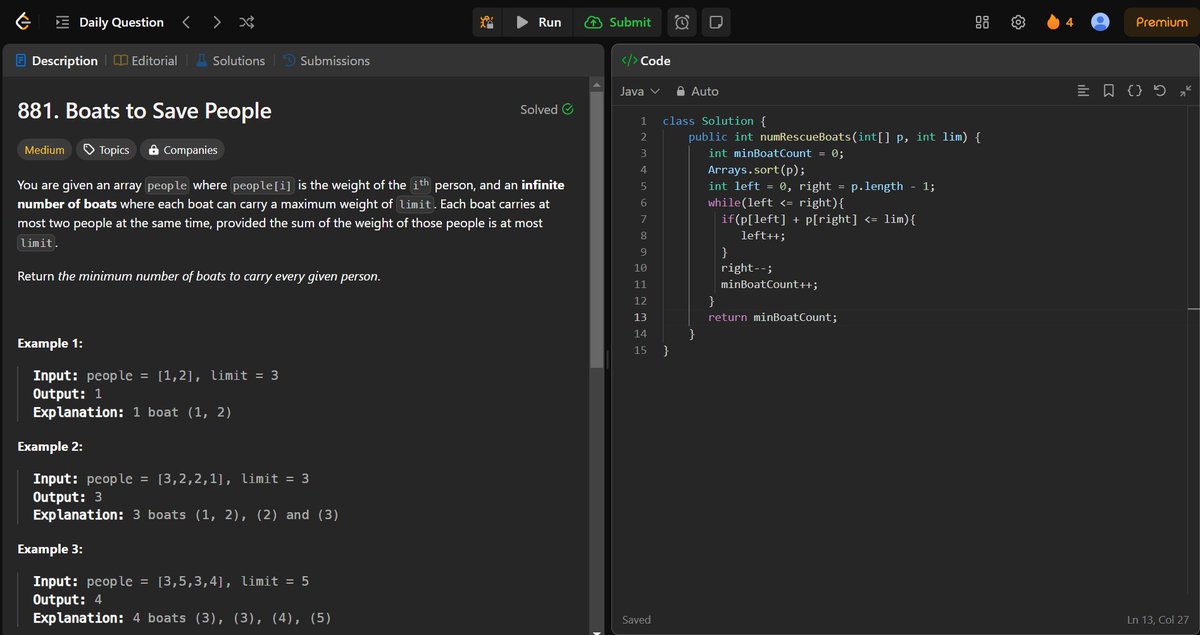Screen dimensions: 1200x635
Task: Select the Code panel tab
Action: click(646, 61)
